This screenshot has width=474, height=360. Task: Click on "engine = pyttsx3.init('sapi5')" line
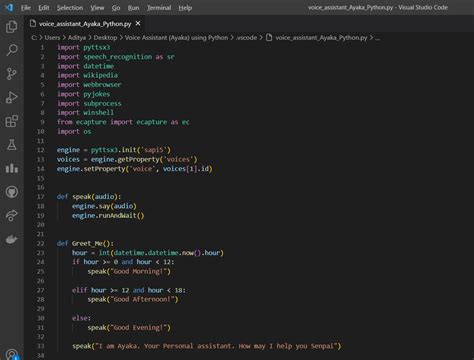click(114, 150)
